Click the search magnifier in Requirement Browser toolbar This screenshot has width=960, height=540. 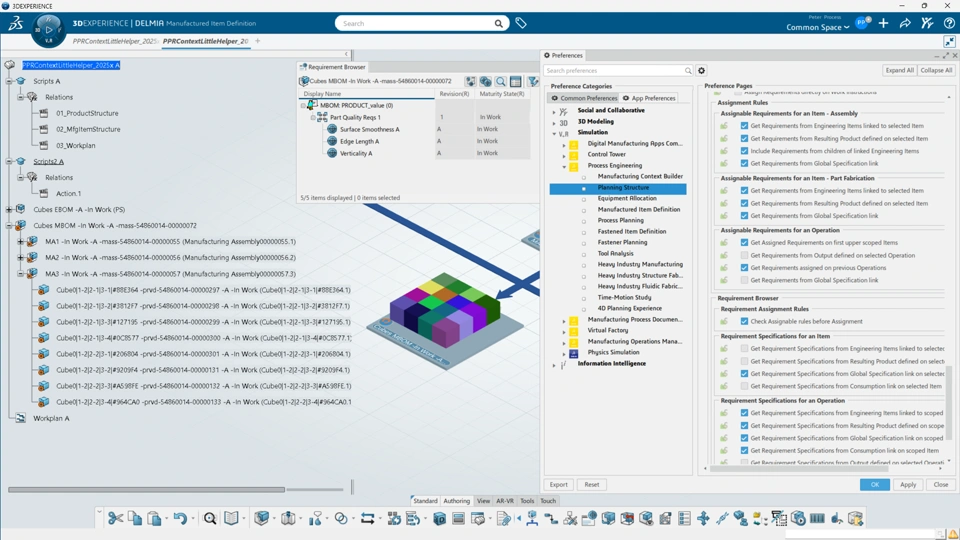[x=501, y=81]
